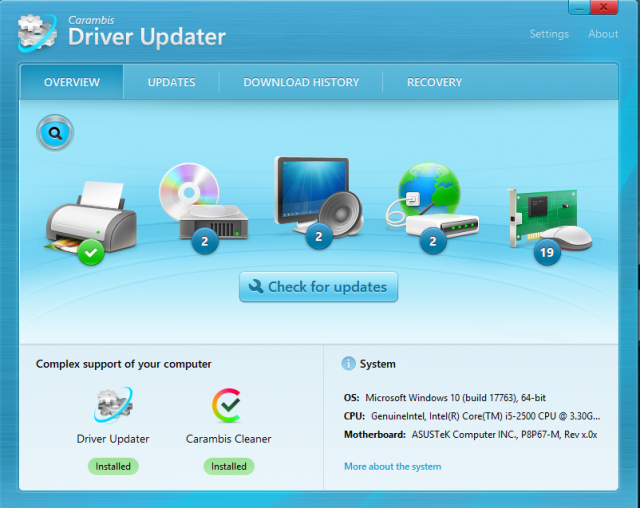Click the Driver Updater gear product icon
This screenshot has height=508, width=640.
pyautogui.click(x=113, y=405)
